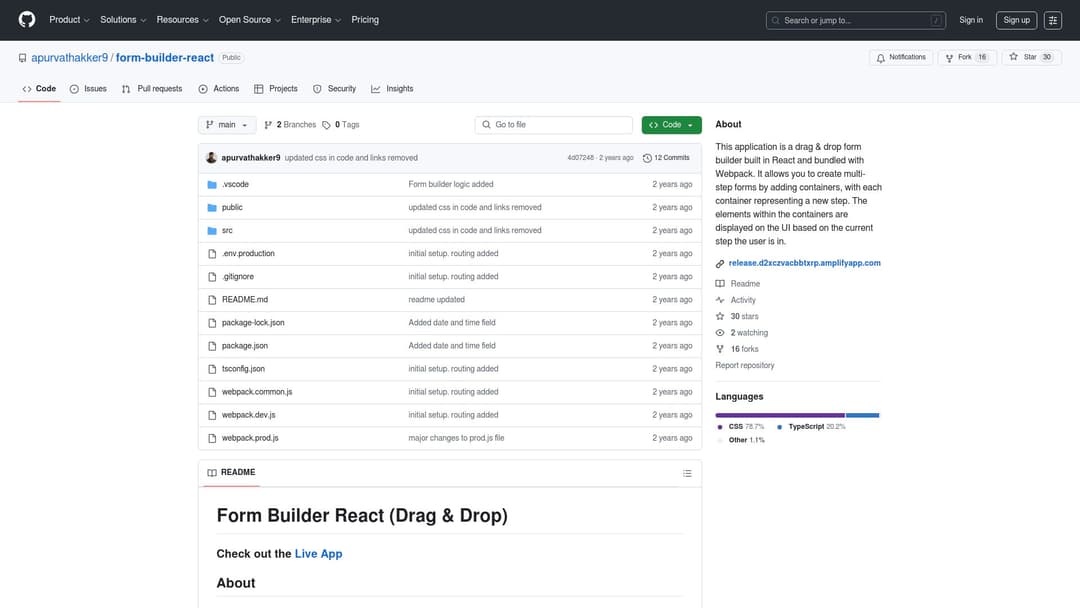Image resolution: width=1080 pixels, height=608 pixels.
Task: Click the star icon beside 30 stars
Action: point(720,316)
